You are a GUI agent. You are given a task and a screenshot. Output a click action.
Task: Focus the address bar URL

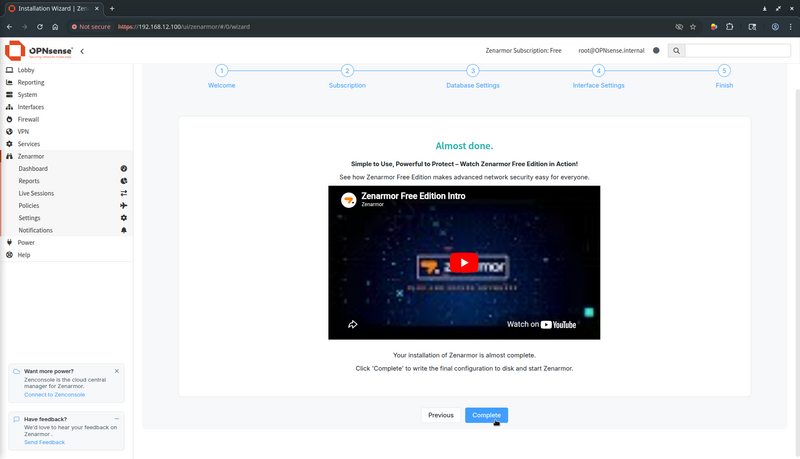(x=184, y=27)
